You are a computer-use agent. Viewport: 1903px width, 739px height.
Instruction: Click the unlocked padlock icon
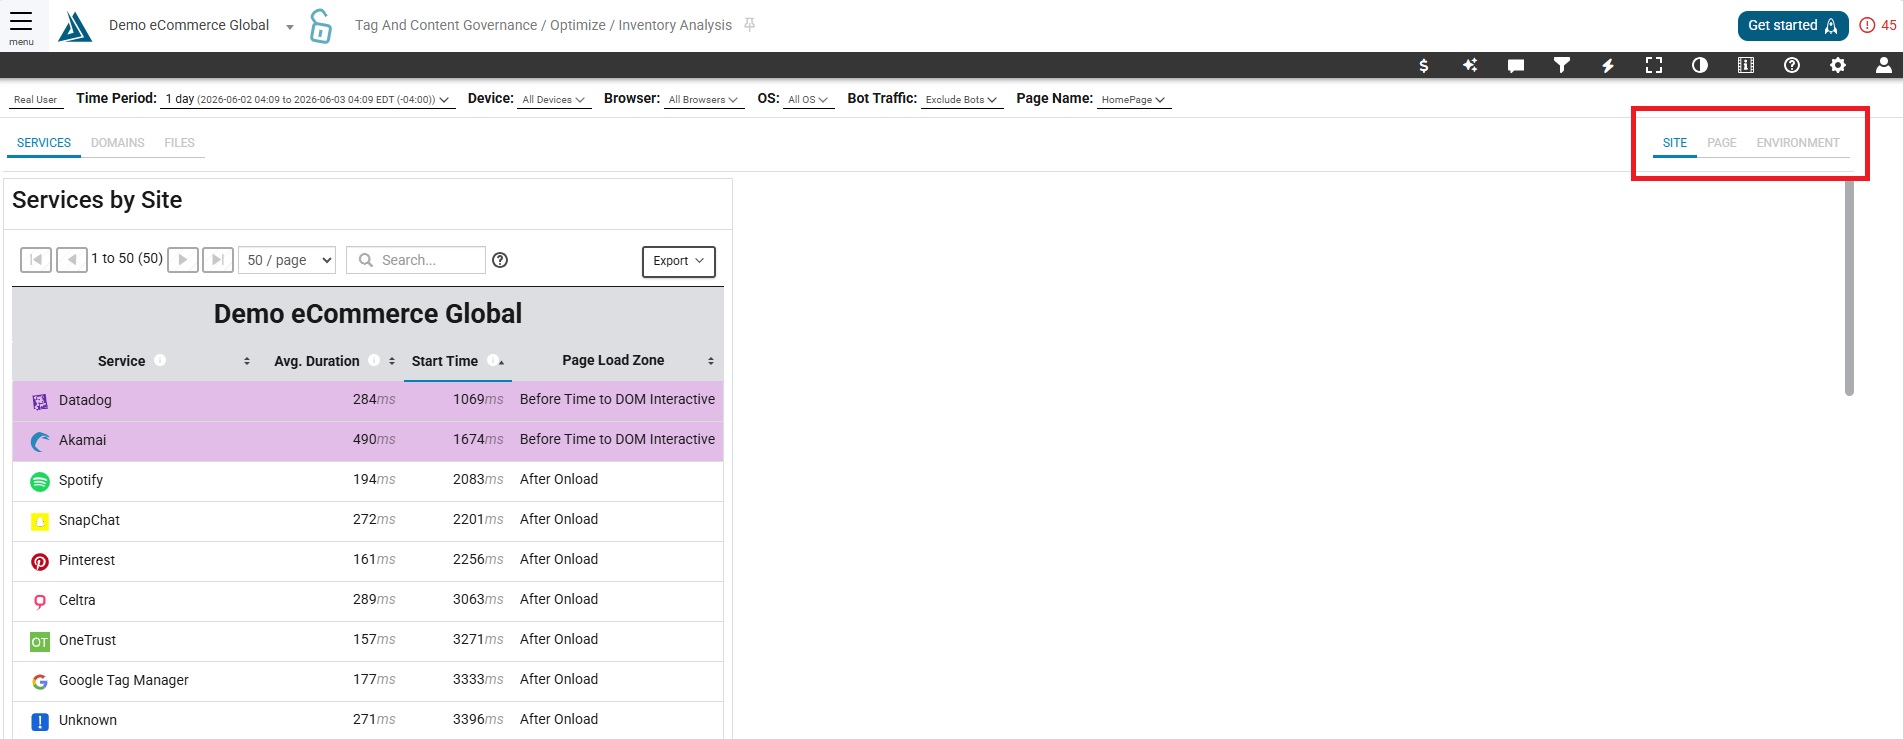click(x=320, y=26)
